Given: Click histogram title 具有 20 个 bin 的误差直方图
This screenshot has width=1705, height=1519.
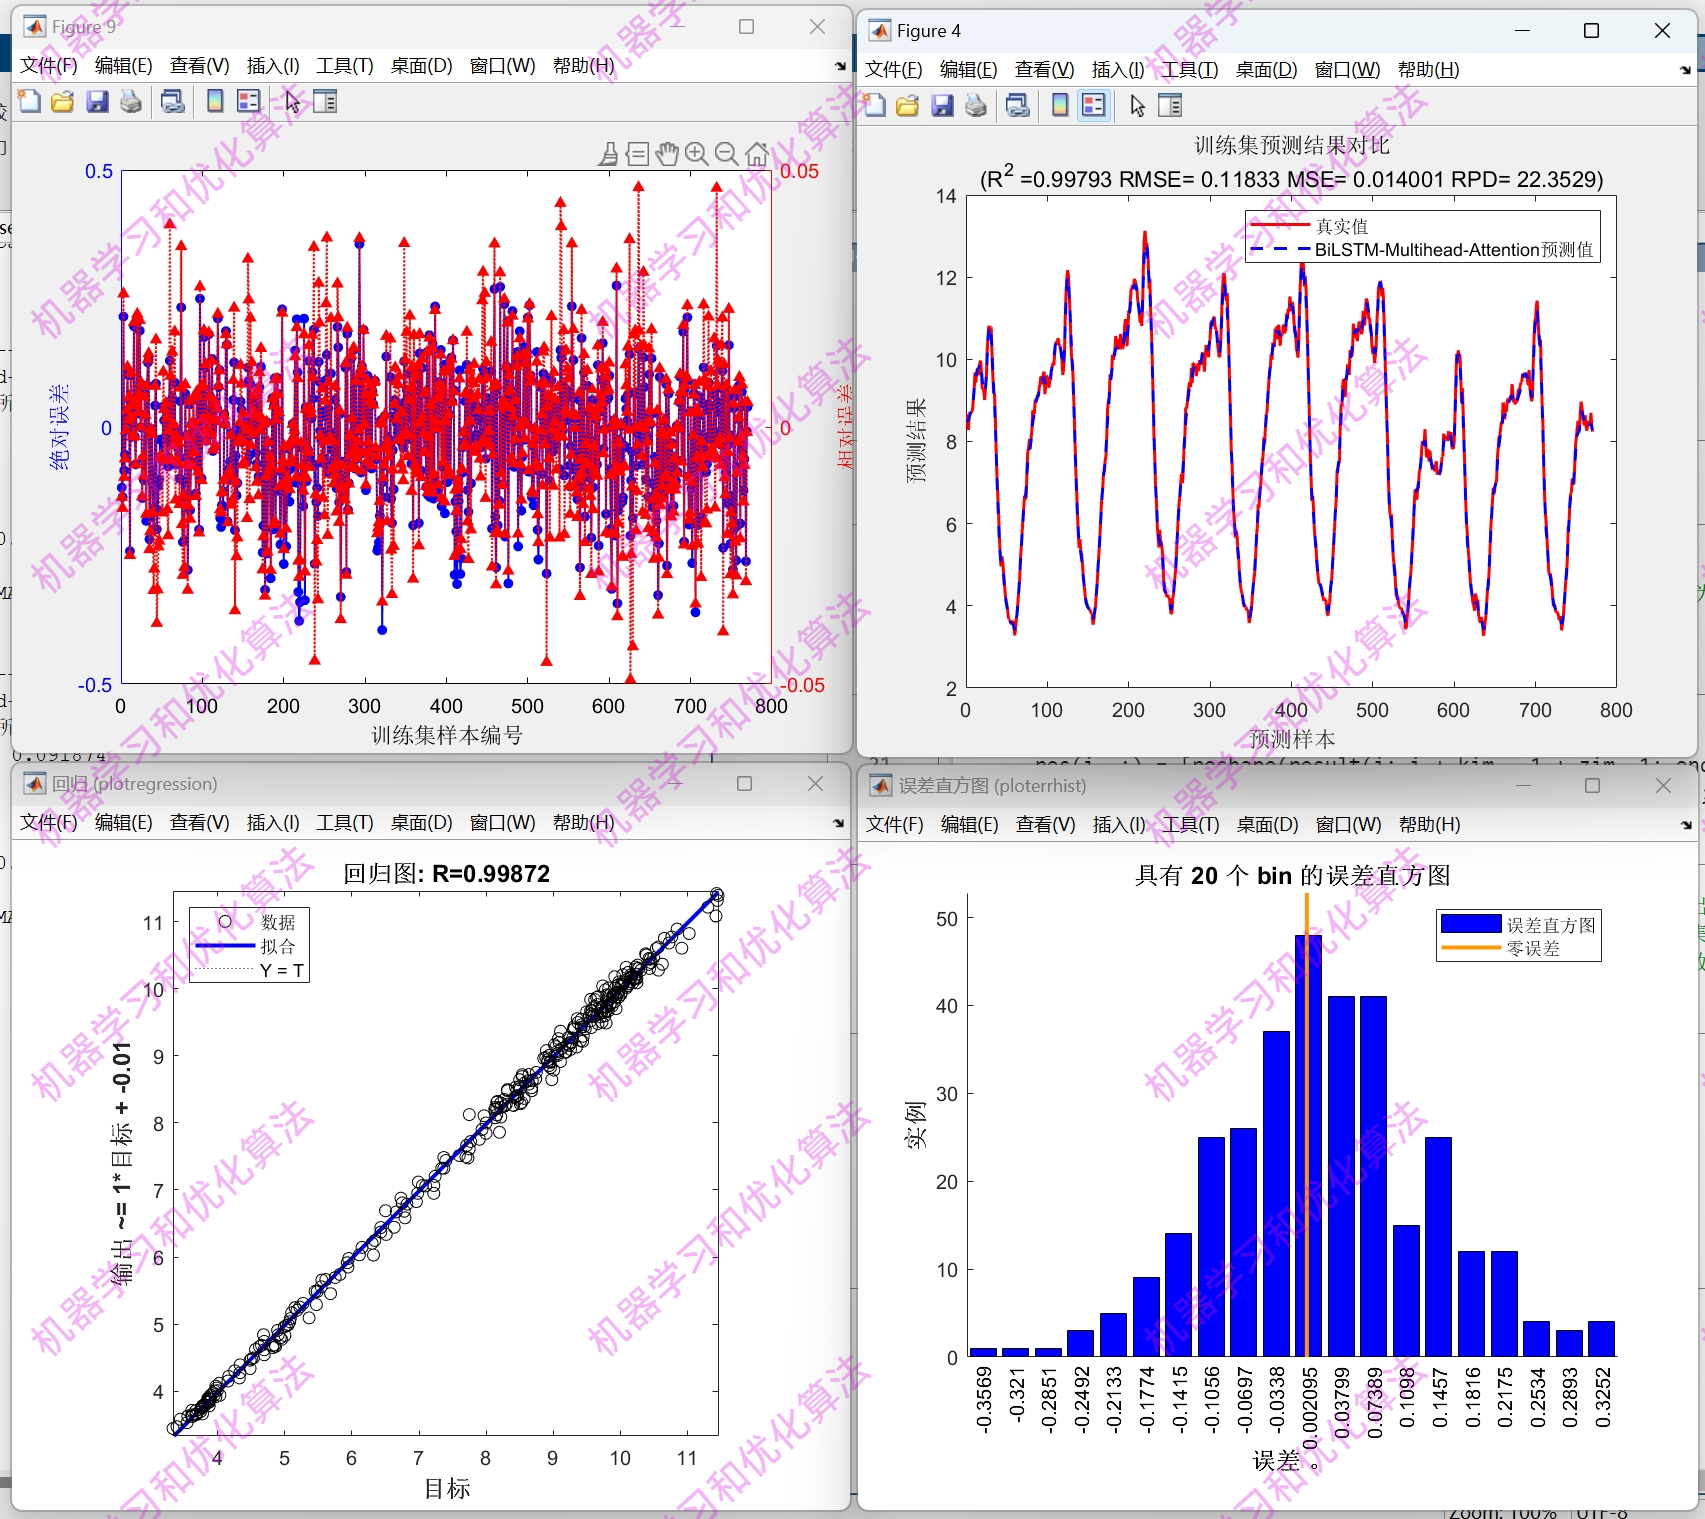Looking at the screenshot, I should [1292, 876].
